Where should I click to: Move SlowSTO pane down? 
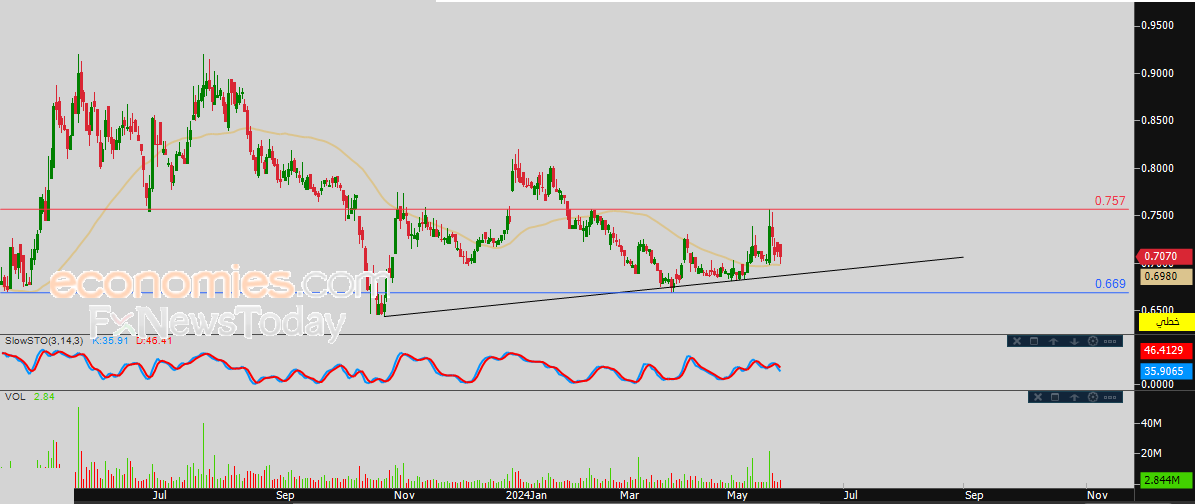(1075, 342)
